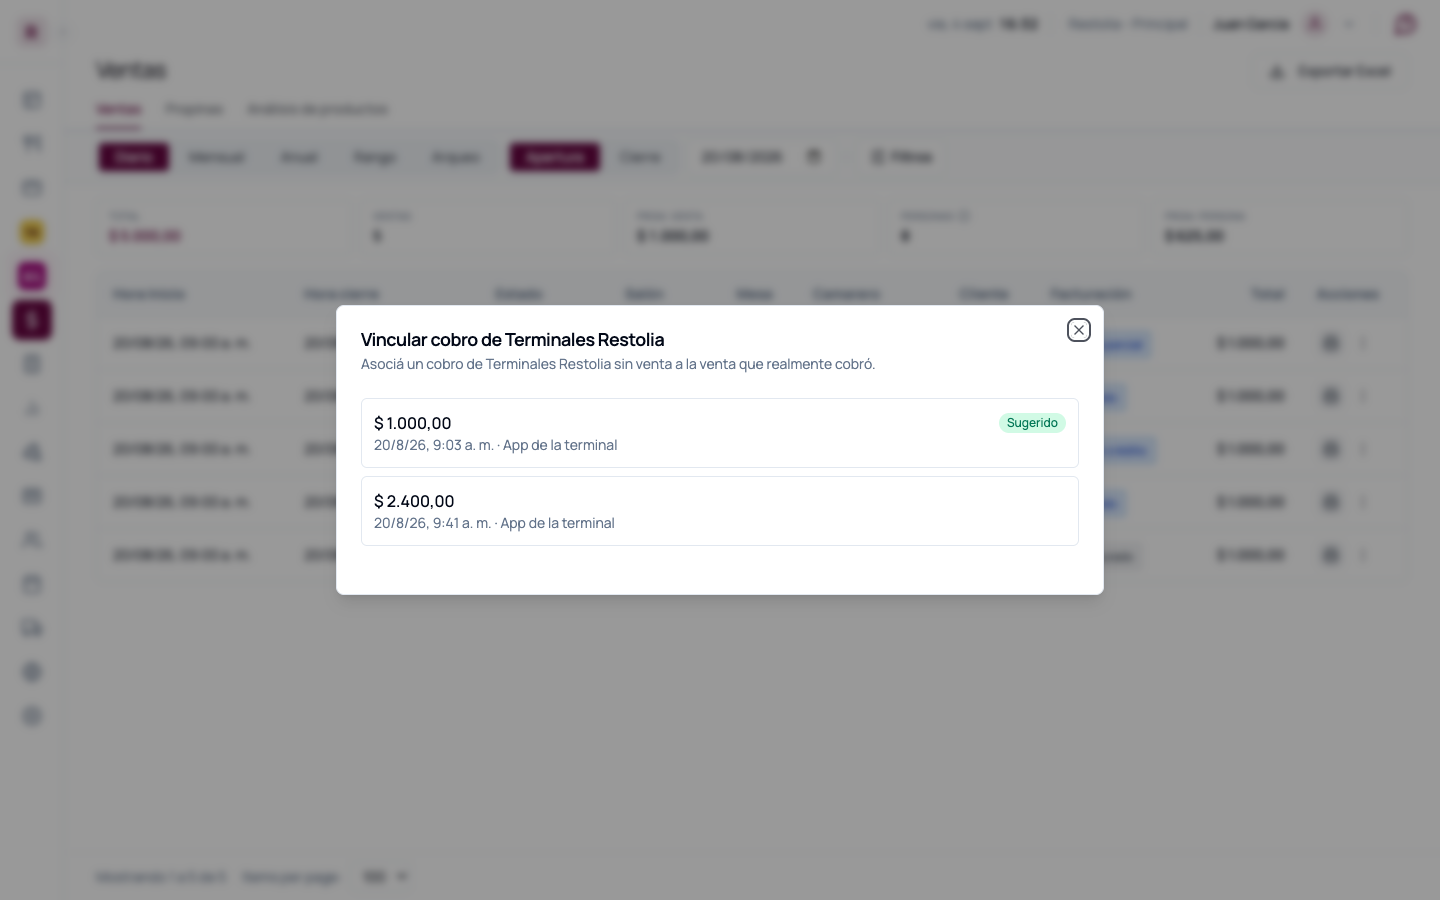1440x900 pixels.
Task: Select the Mensual period option
Action: click(216, 157)
